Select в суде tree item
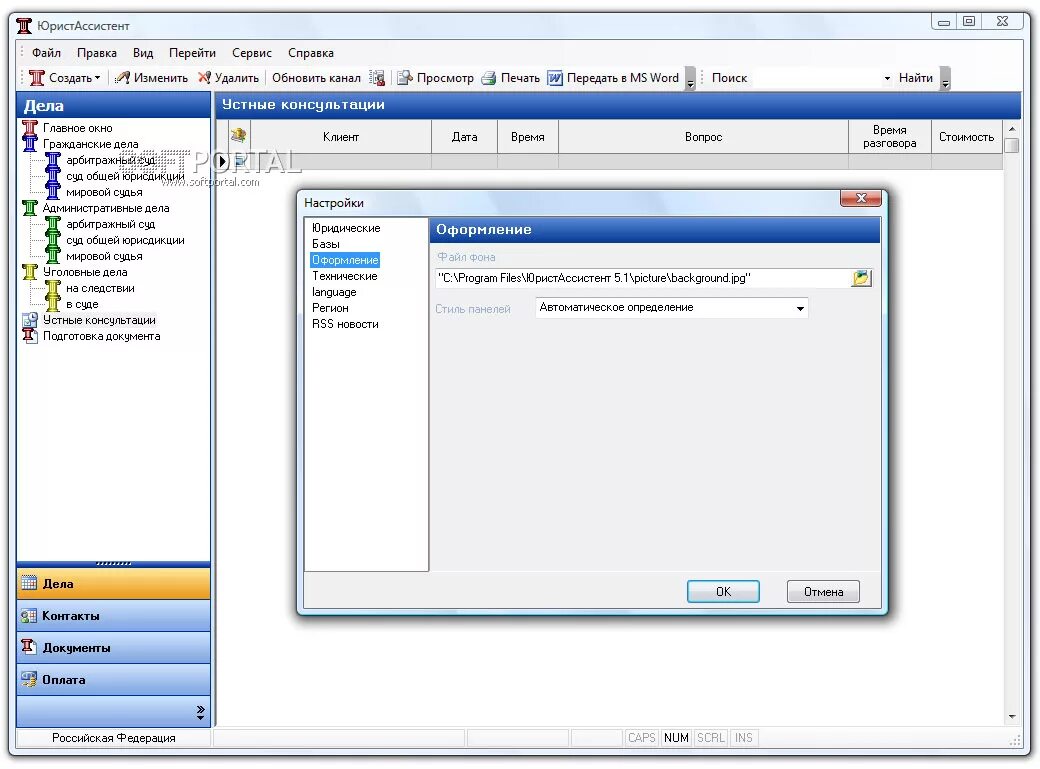 [x=82, y=304]
